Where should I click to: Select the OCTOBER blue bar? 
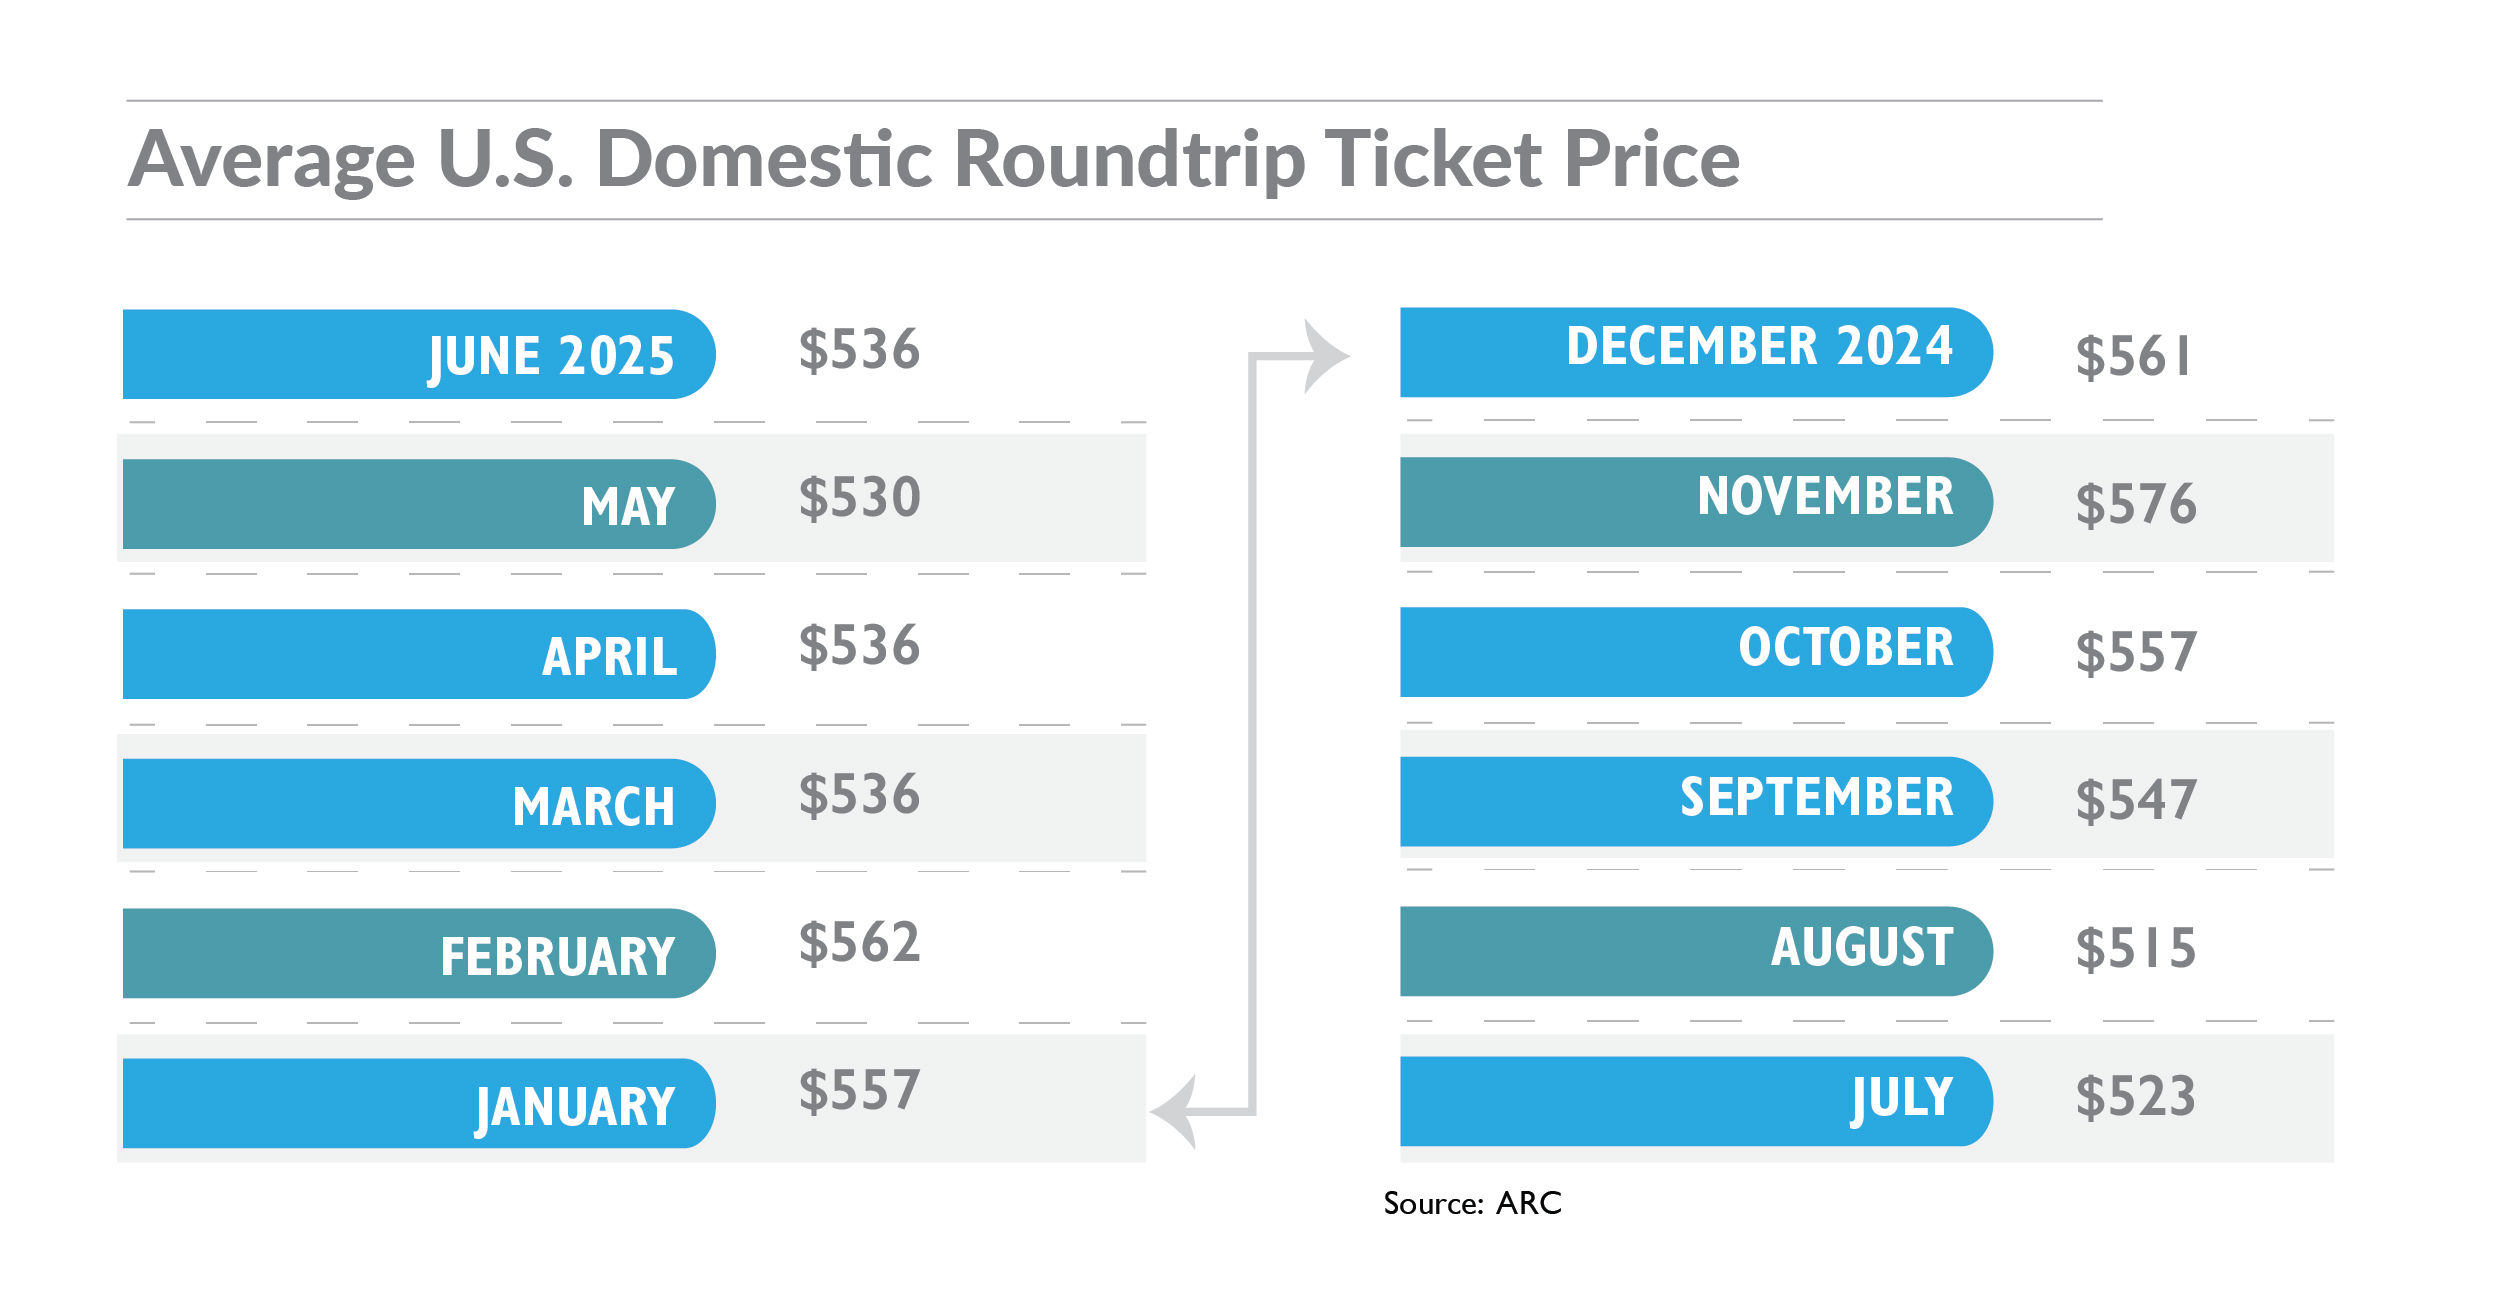1696,652
